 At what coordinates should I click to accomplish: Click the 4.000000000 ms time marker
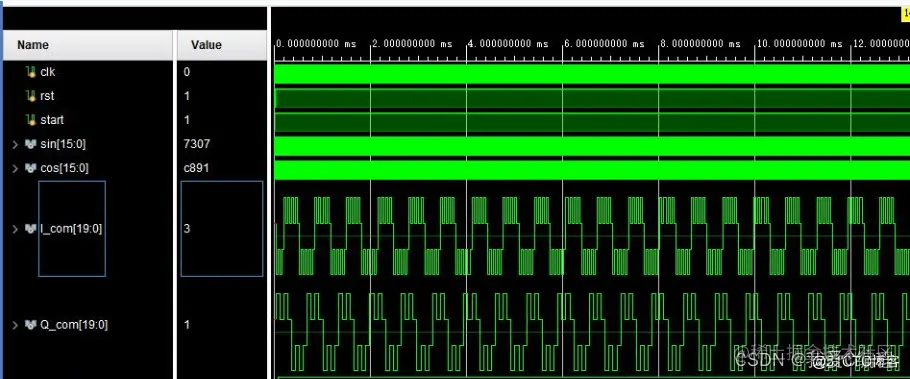click(507, 44)
